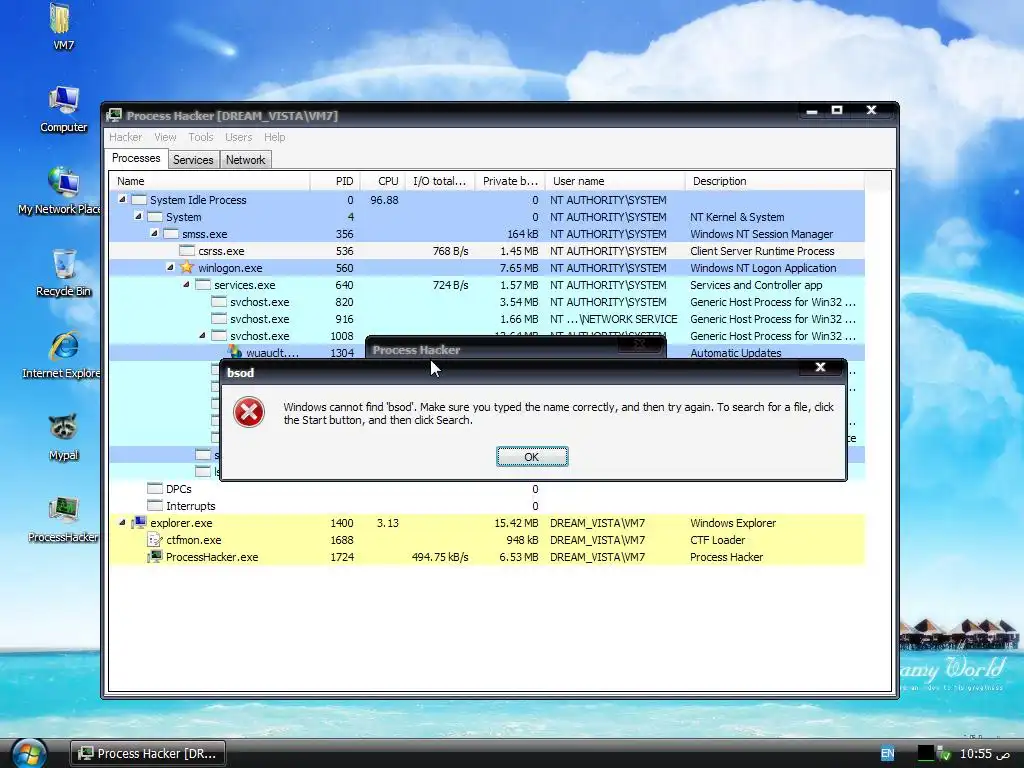Open the Users menu
The image size is (1024, 768).
pyautogui.click(x=238, y=137)
